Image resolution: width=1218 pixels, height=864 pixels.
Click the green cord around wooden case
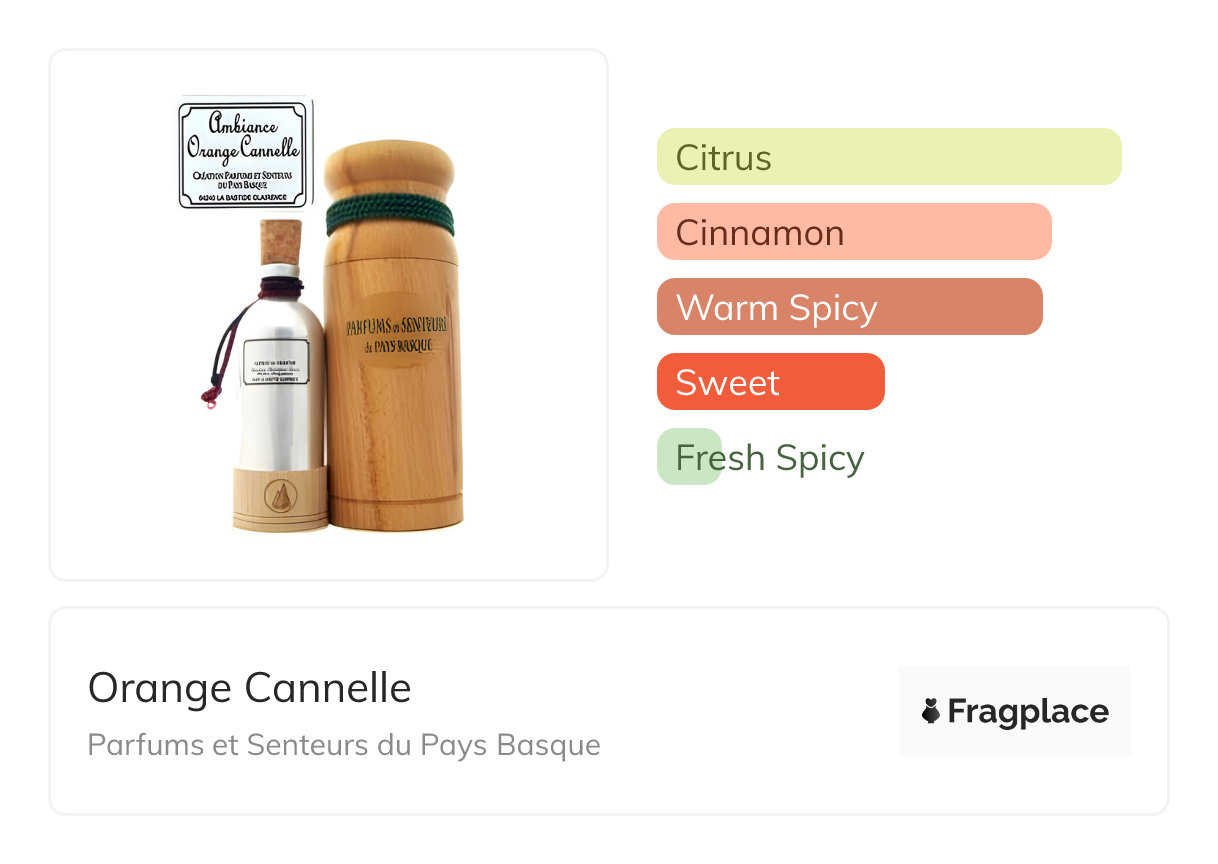[391, 214]
